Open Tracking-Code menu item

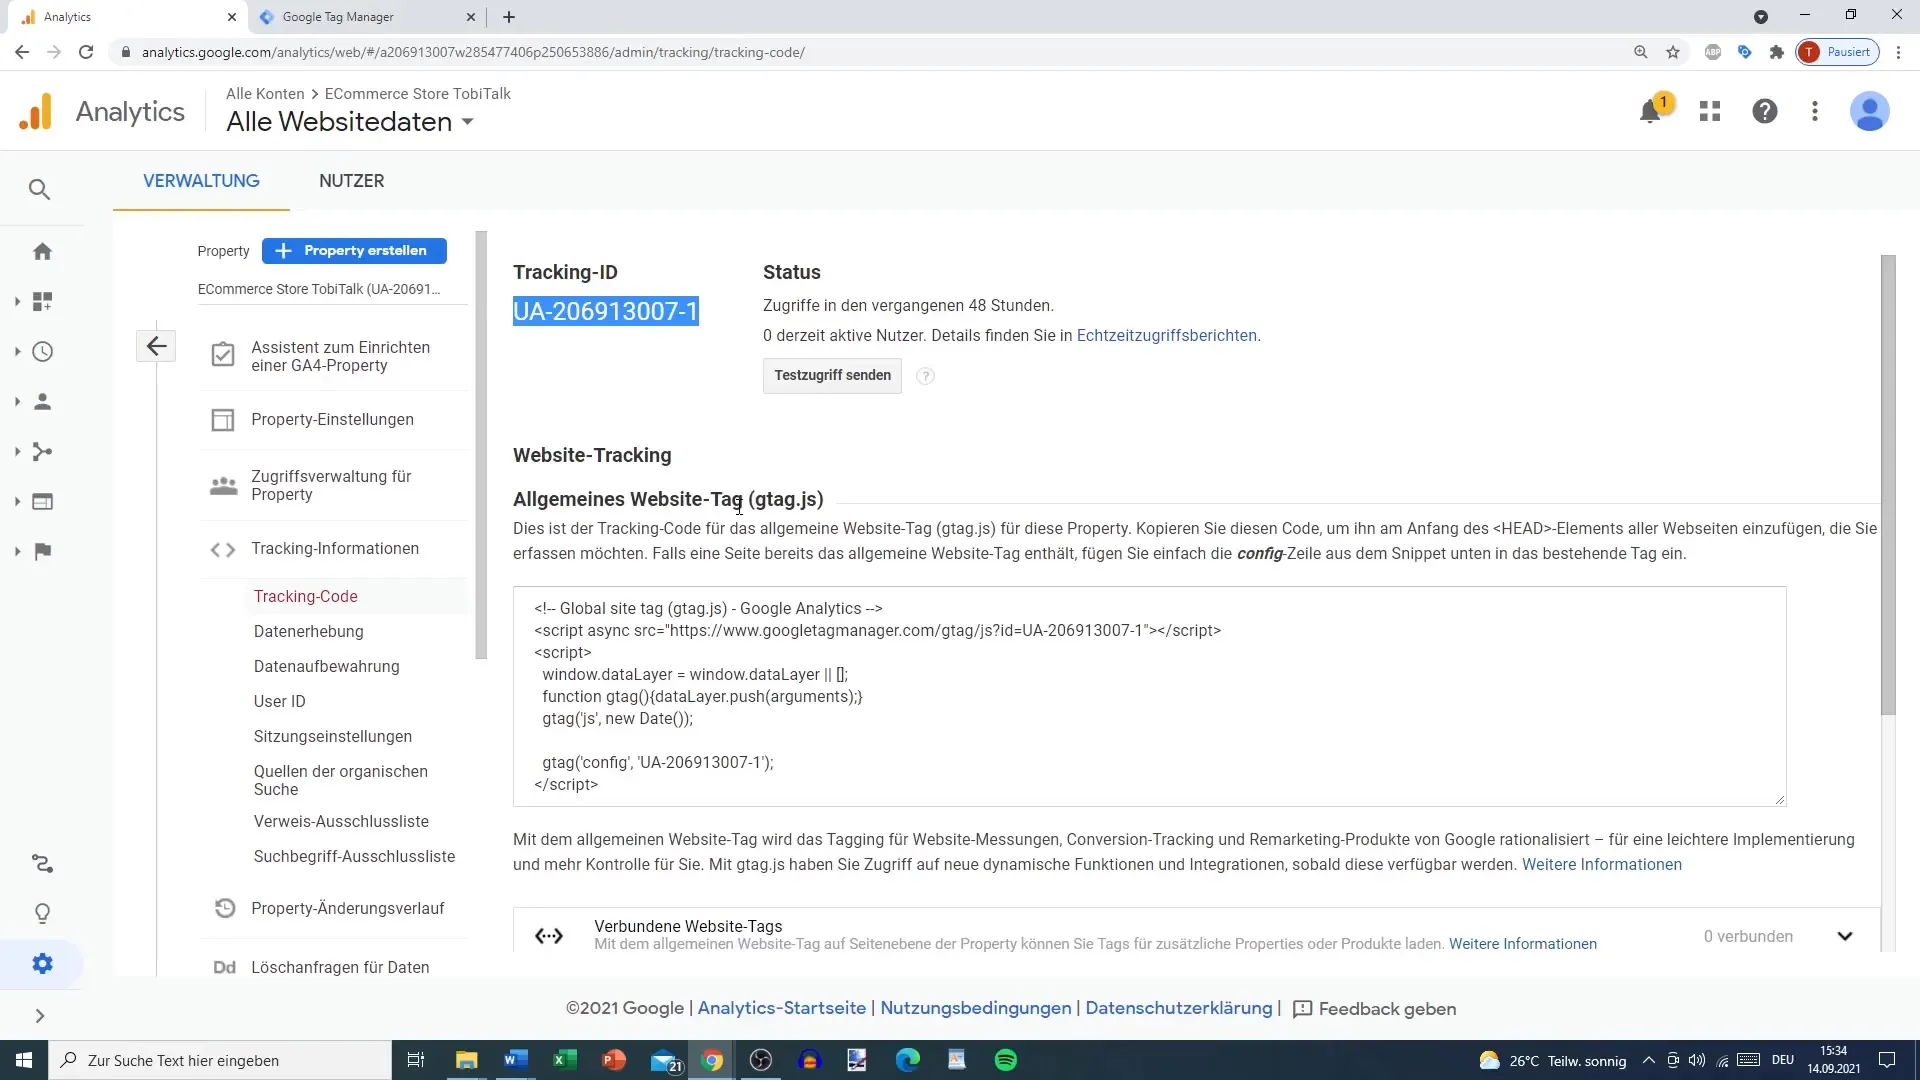(306, 596)
